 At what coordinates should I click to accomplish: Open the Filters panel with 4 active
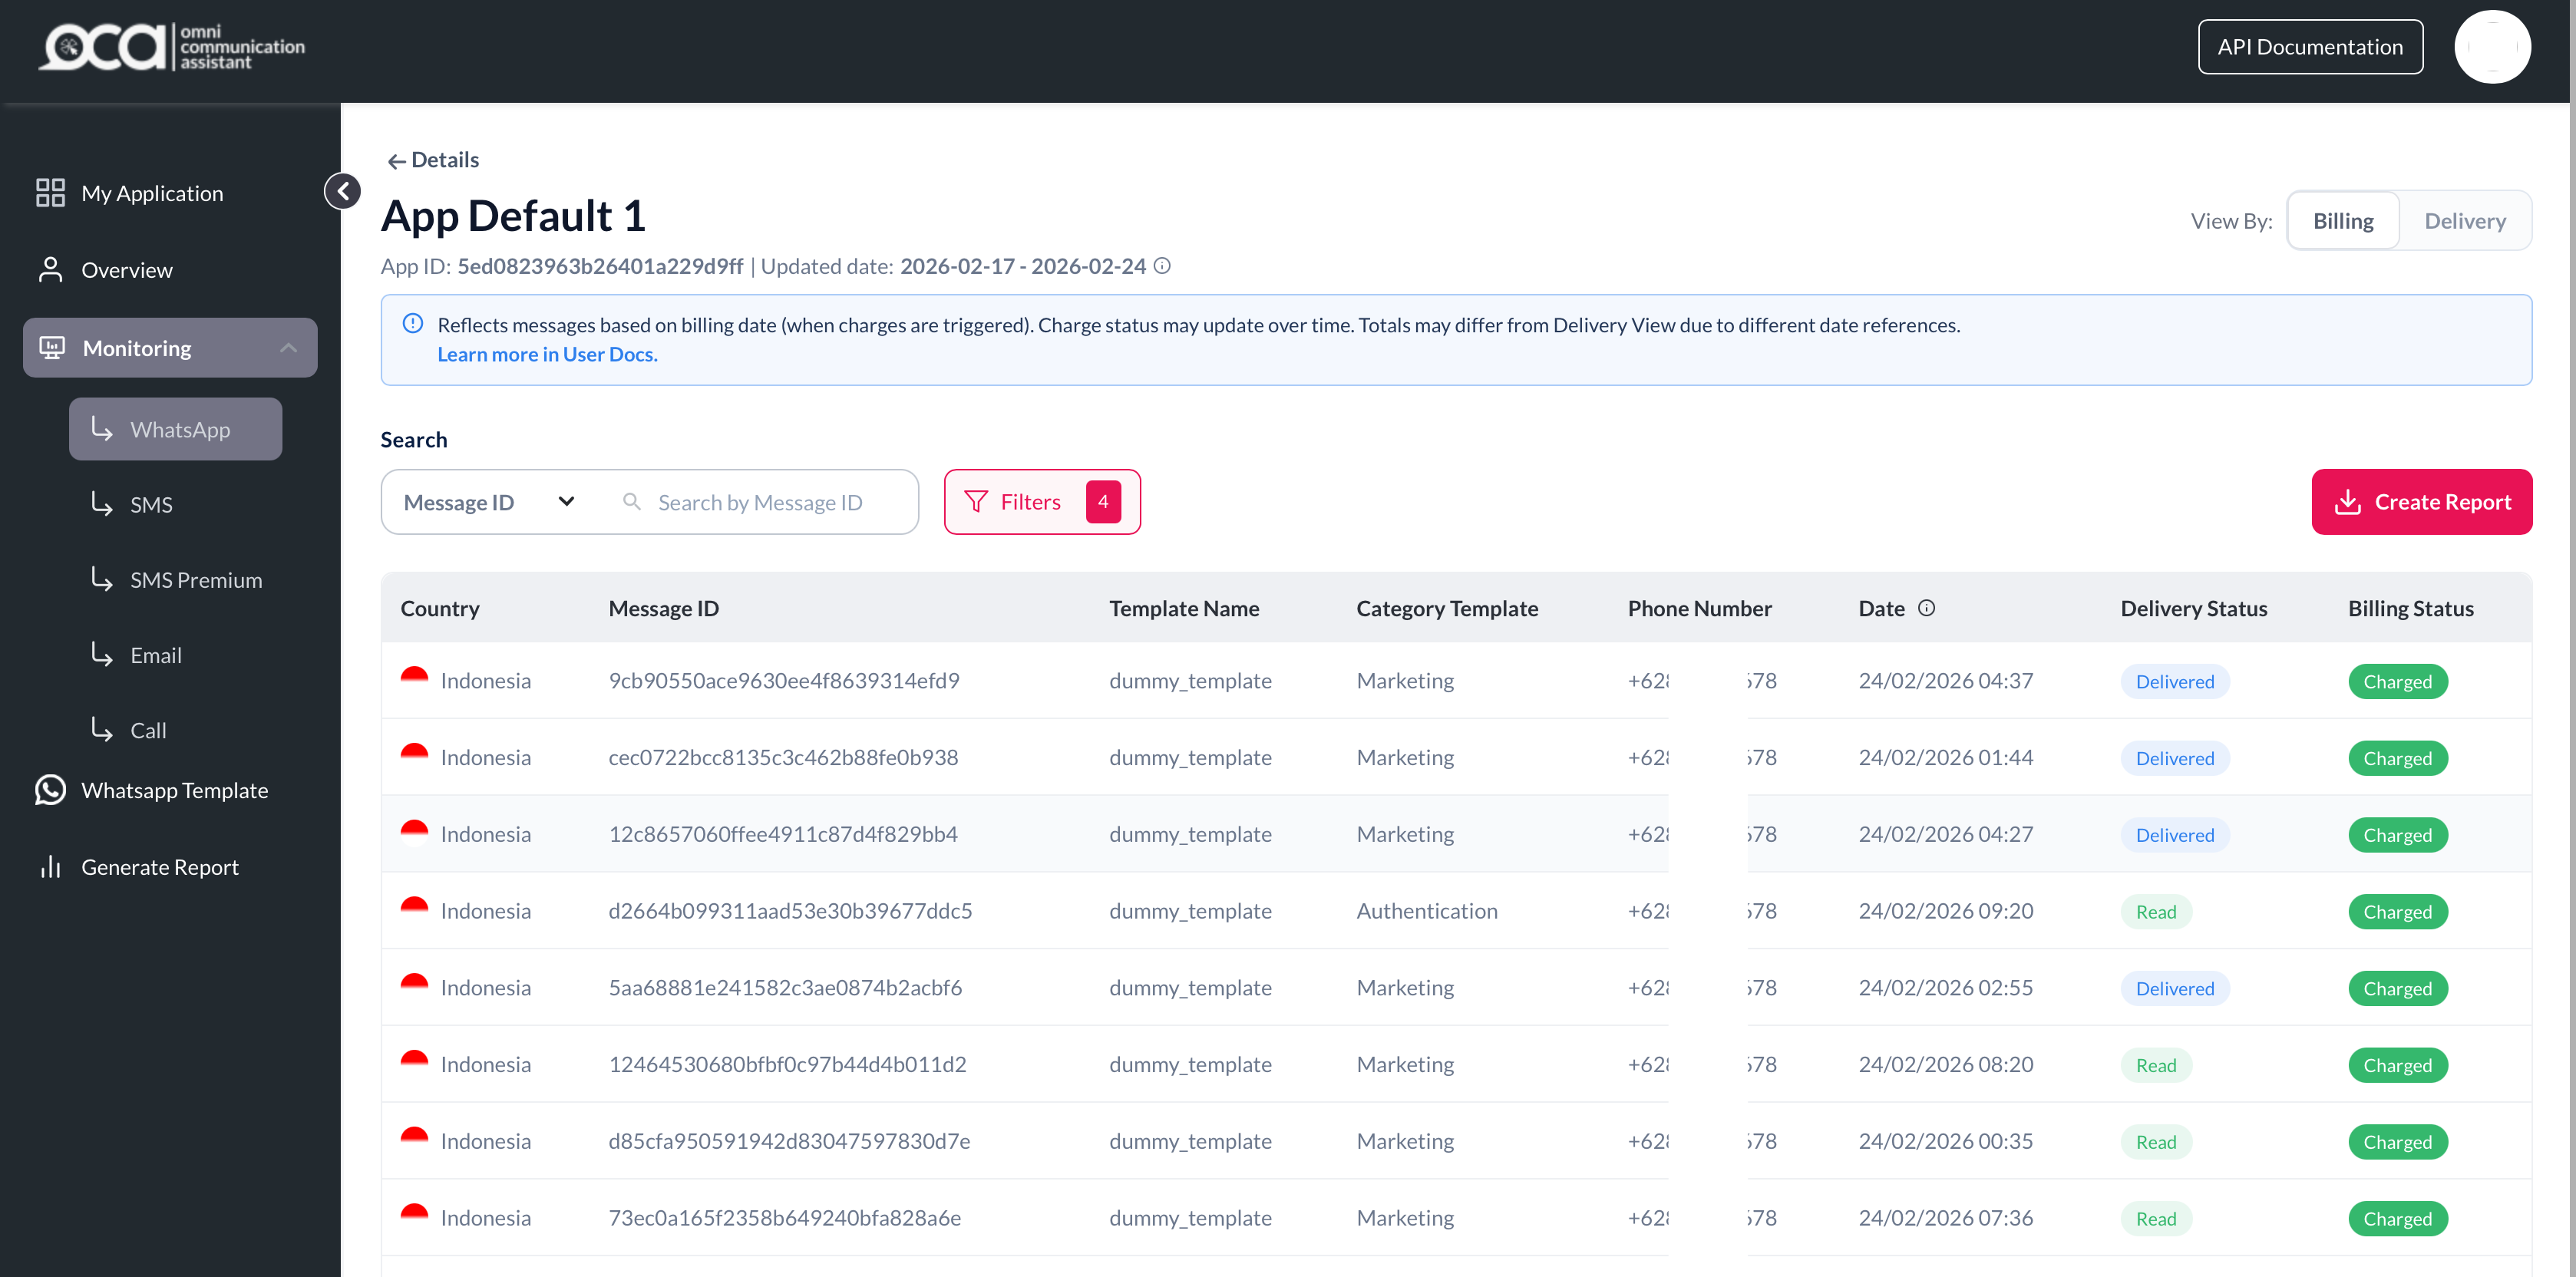(x=1041, y=502)
